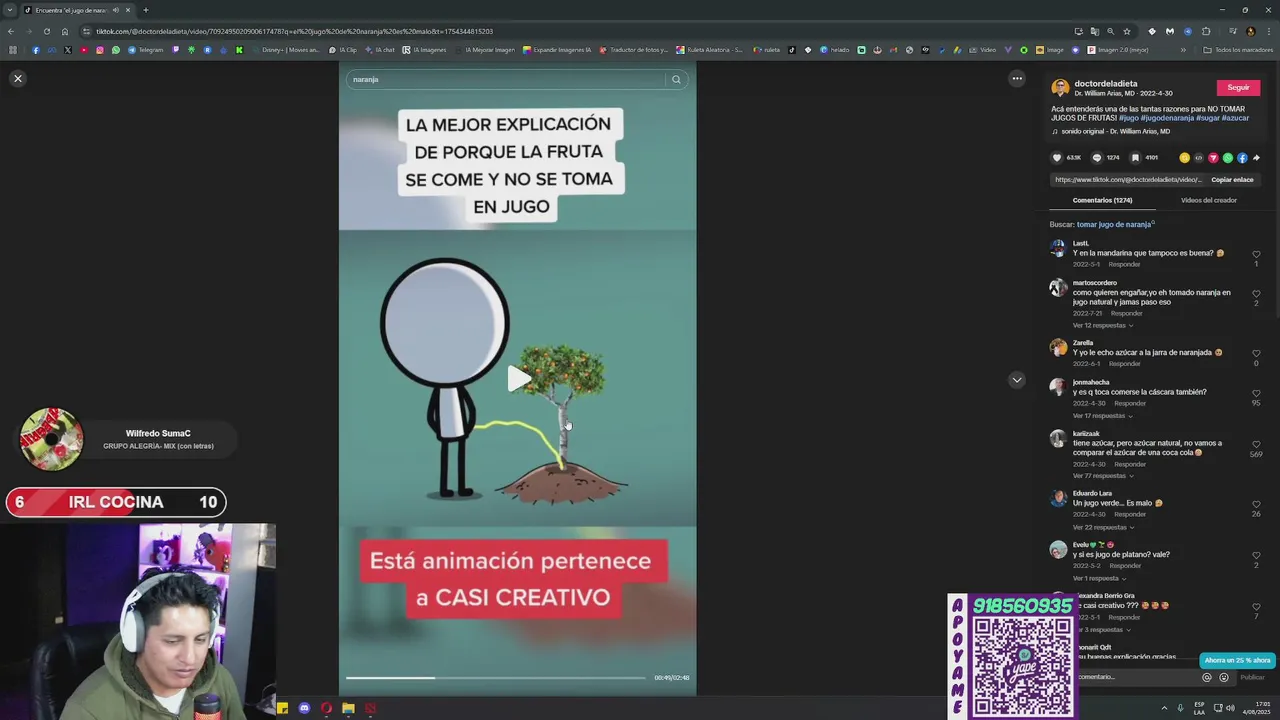Image resolution: width=1280 pixels, height=720 pixels.
Task: Like Evelu's comment about jugo de platano
Action: (x=1256, y=555)
